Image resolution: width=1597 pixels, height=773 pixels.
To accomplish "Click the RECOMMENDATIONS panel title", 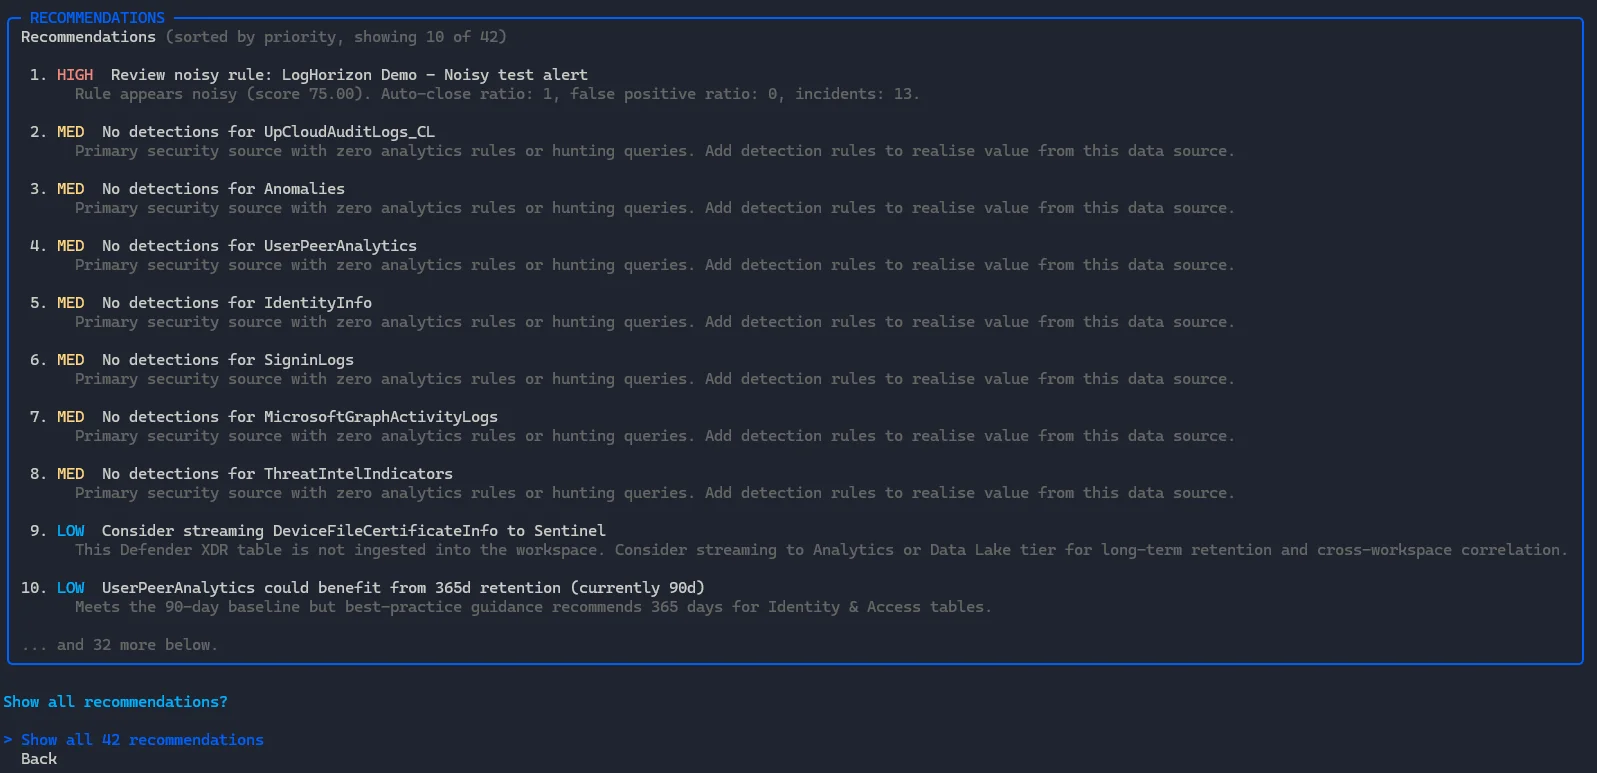I will (x=97, y=18).
